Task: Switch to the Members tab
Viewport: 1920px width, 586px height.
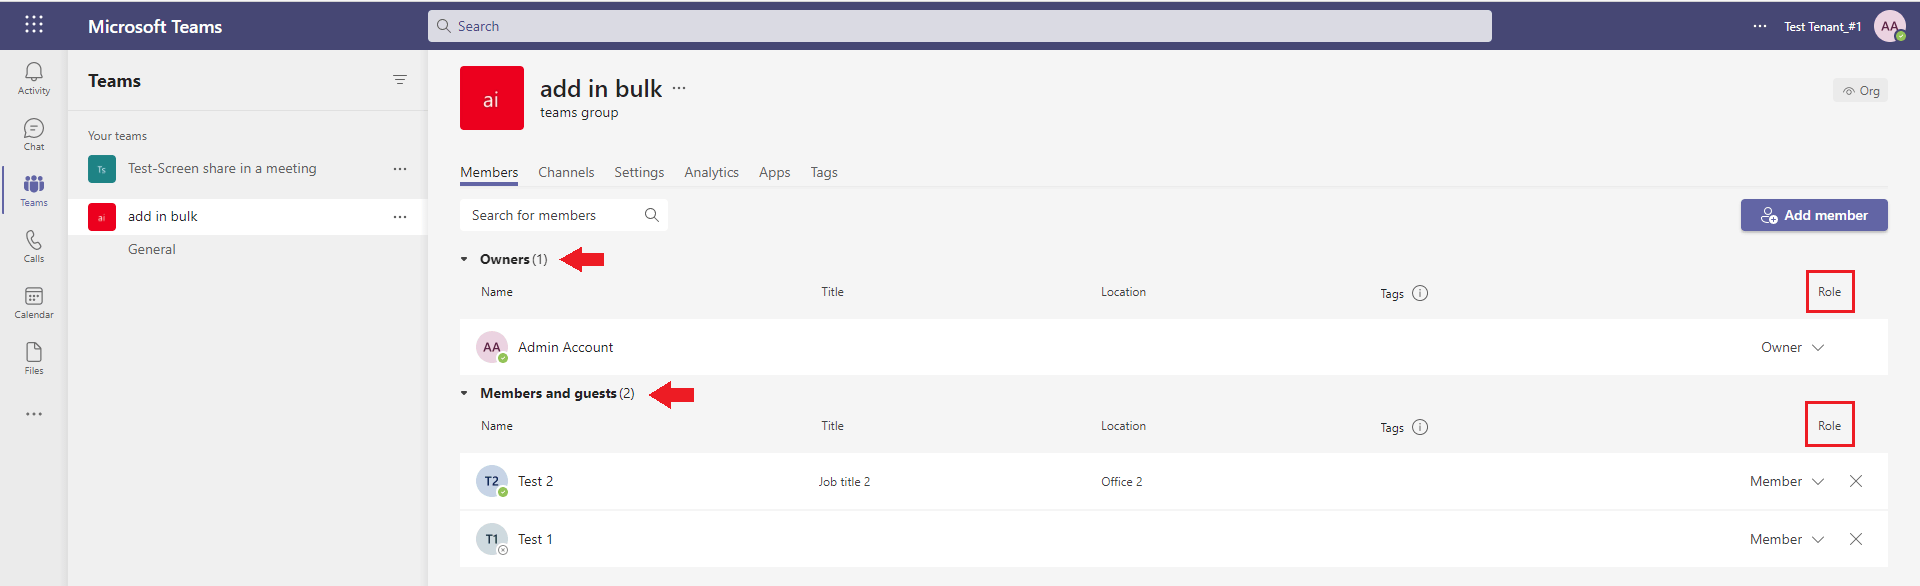Action: 489,172
